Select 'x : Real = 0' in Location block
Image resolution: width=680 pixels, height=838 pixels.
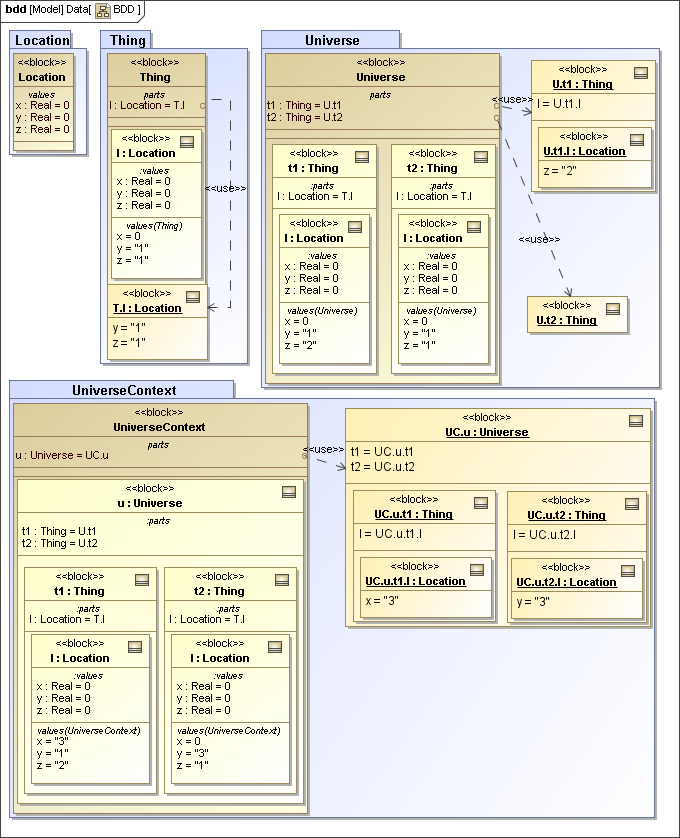click(43, 105)
